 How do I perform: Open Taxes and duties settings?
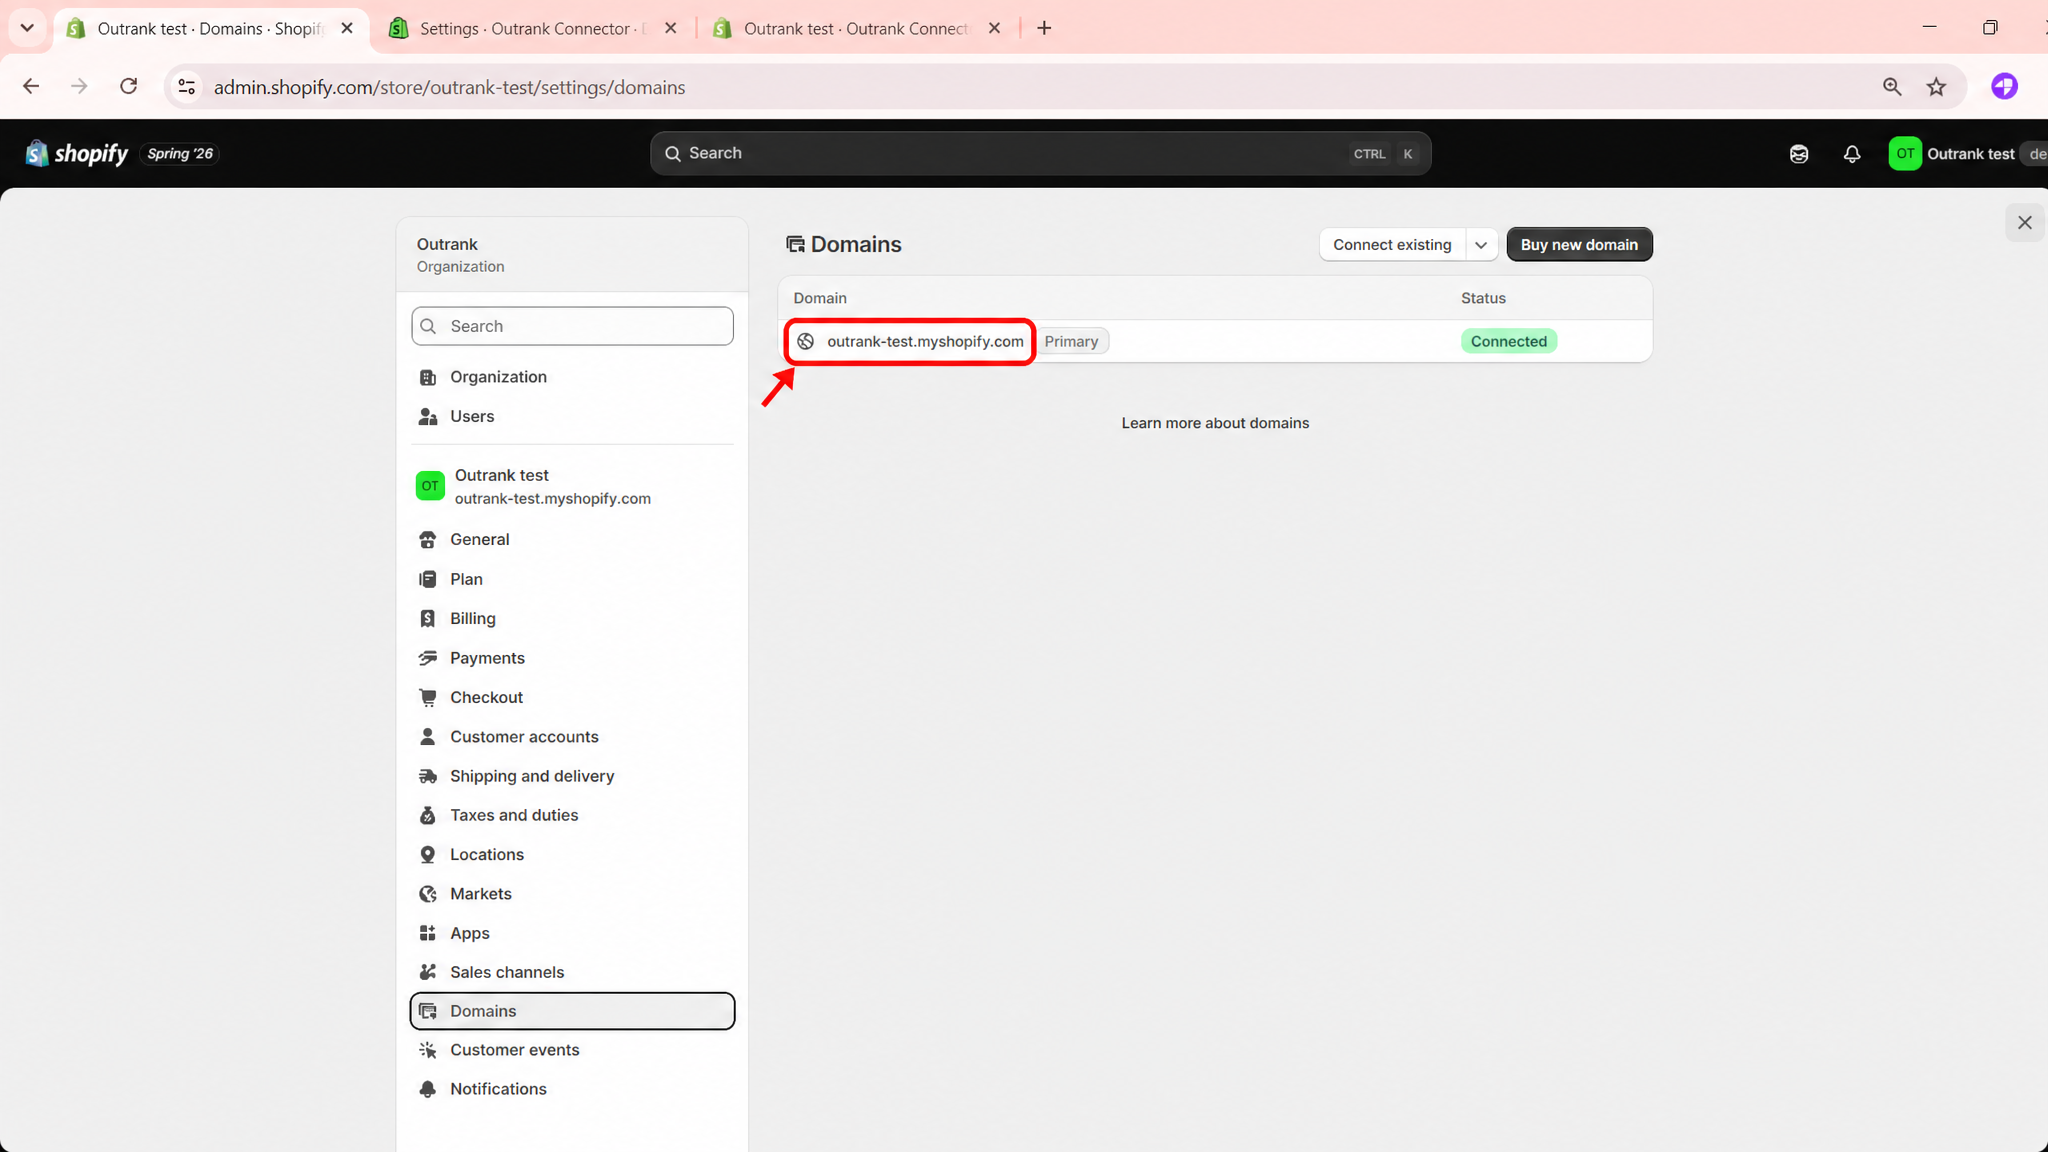click(x=572, y=815)
